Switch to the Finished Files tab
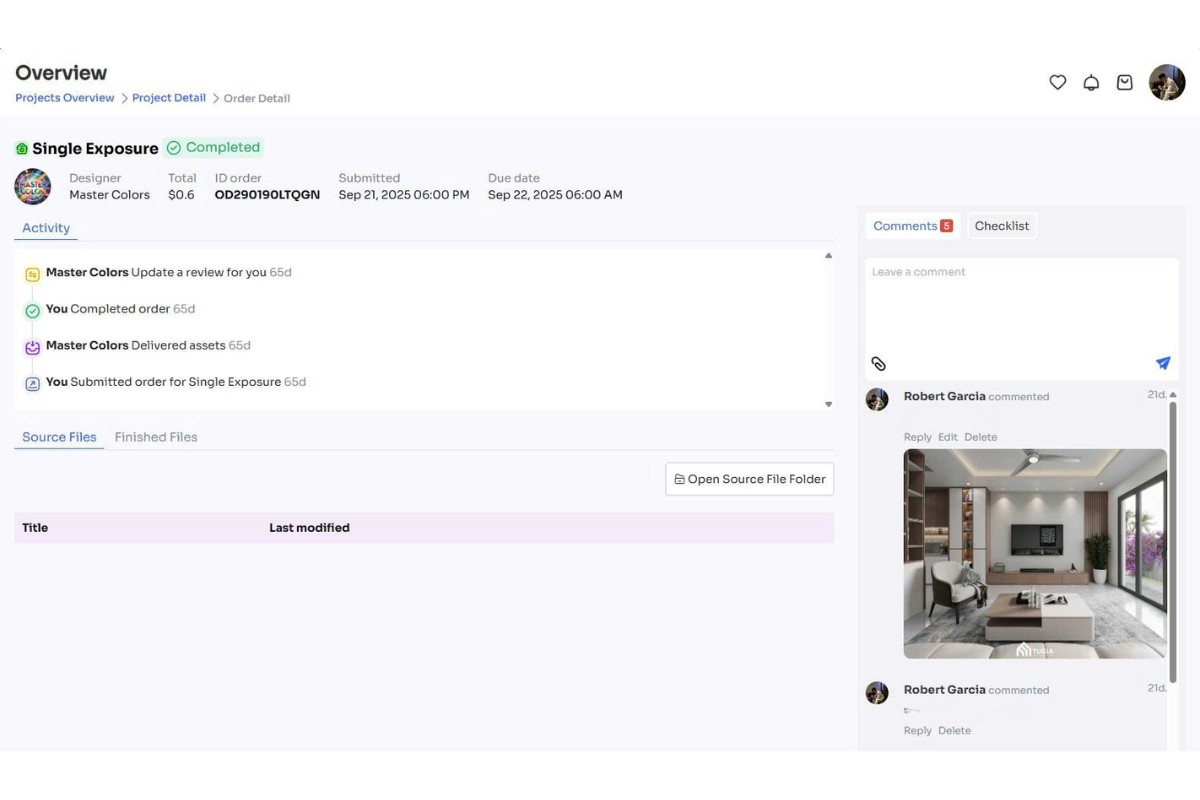 coord(155,436)
